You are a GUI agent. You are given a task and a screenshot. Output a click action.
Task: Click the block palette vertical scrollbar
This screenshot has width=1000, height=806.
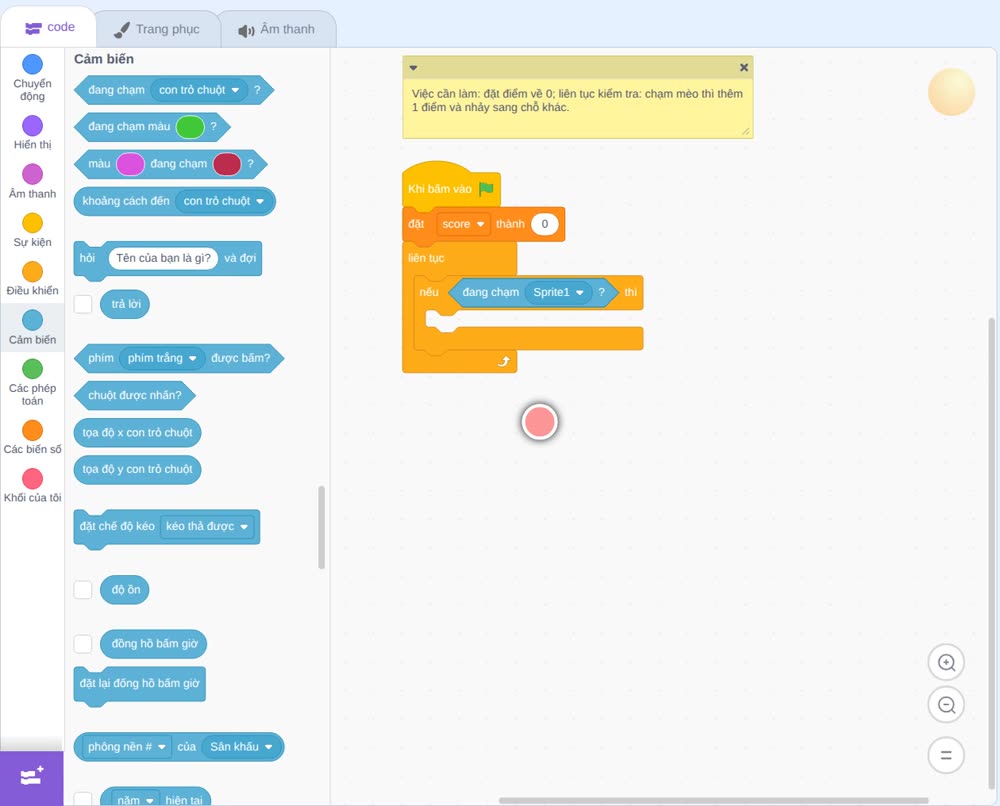click(321, 527)
